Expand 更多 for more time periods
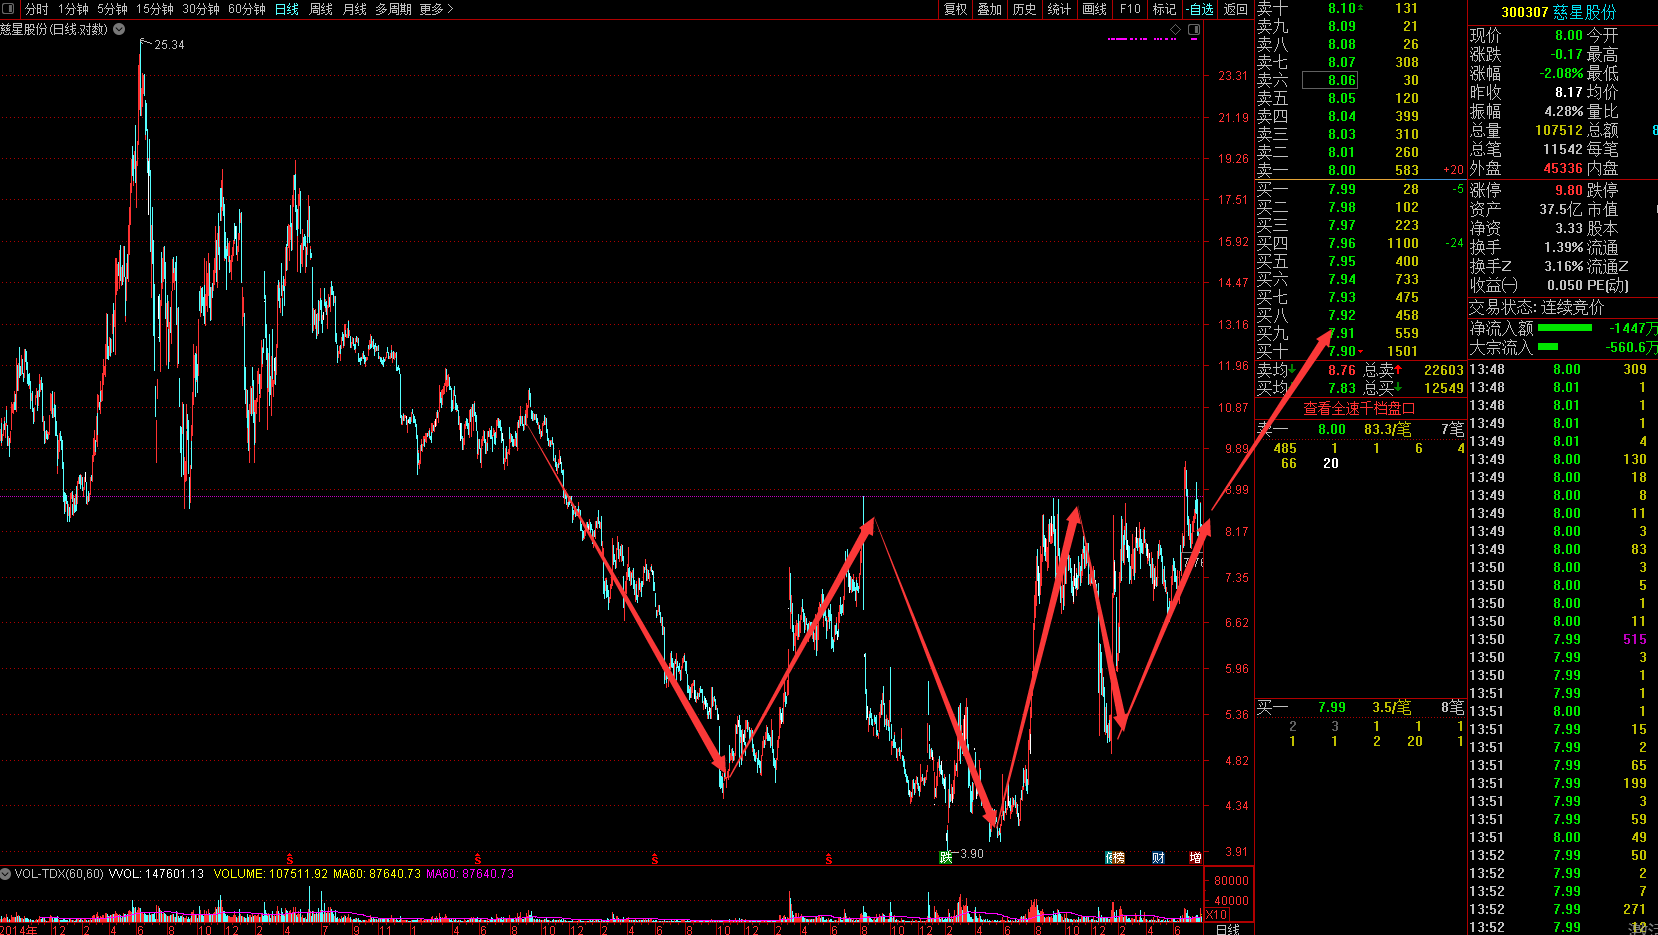This screenshot has height=935, width=1658. pyautogui.click(x=436, y=9)
